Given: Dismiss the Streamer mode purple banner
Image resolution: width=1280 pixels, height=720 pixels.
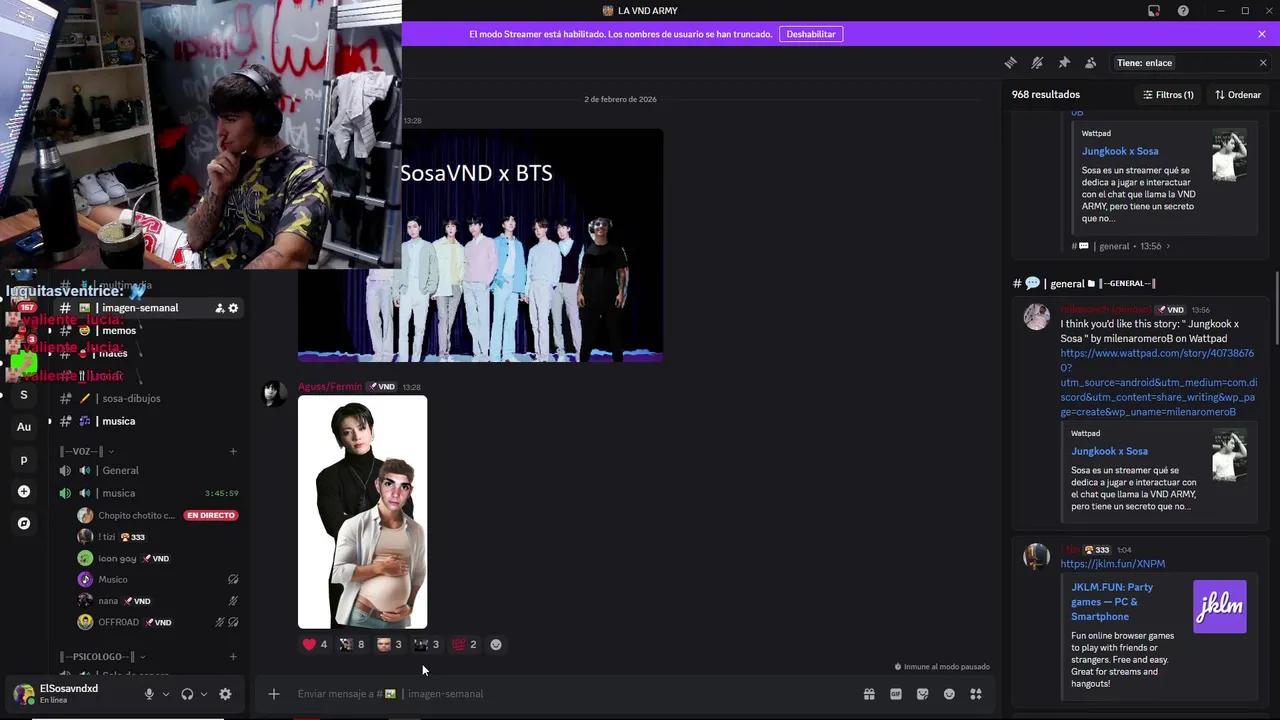Looking at the screenshot, I should 1262,34.
